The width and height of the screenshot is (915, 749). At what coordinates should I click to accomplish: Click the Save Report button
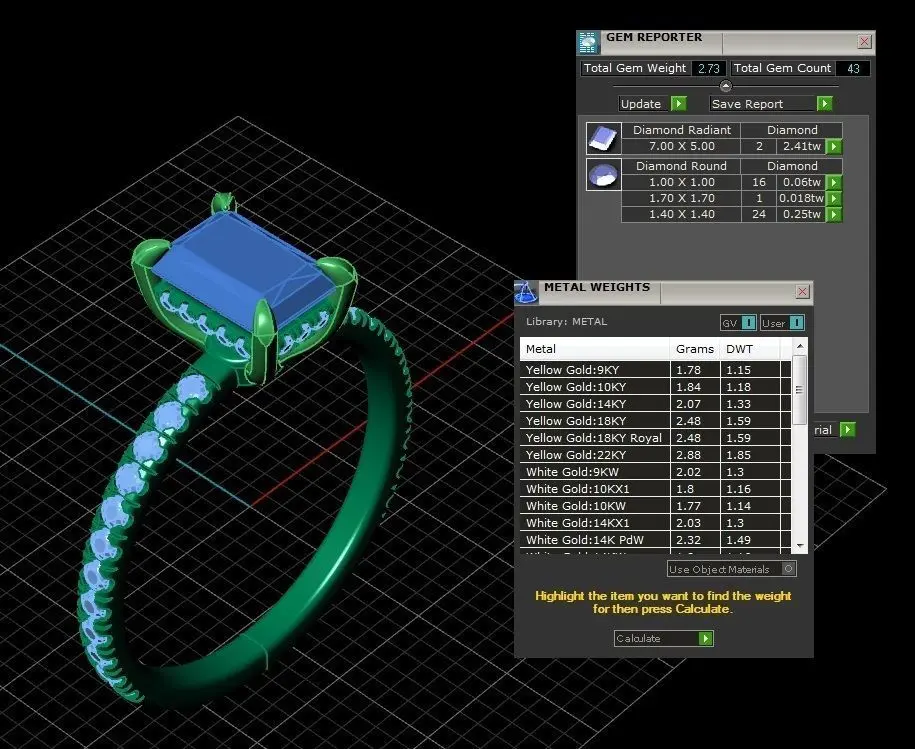pos(771,104)
